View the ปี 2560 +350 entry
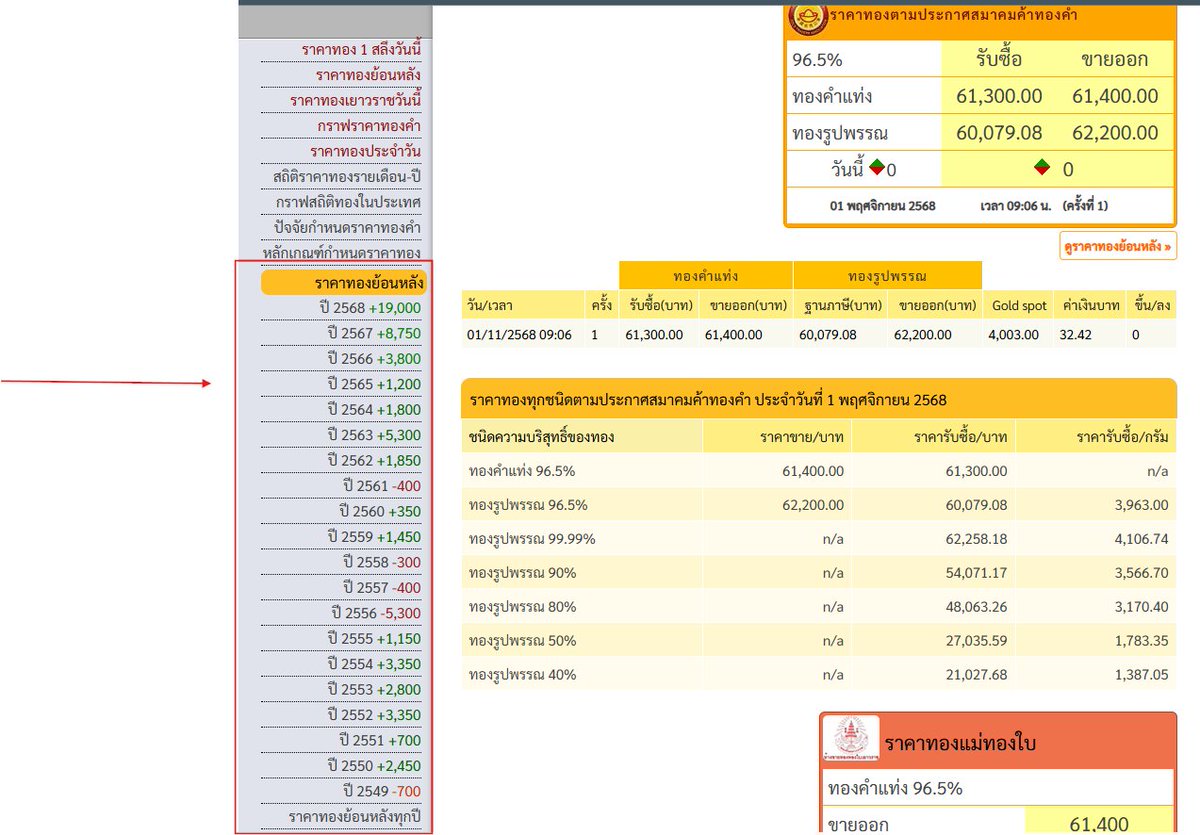The width and height of the screenshot is (1200, 835). point(378,511)
